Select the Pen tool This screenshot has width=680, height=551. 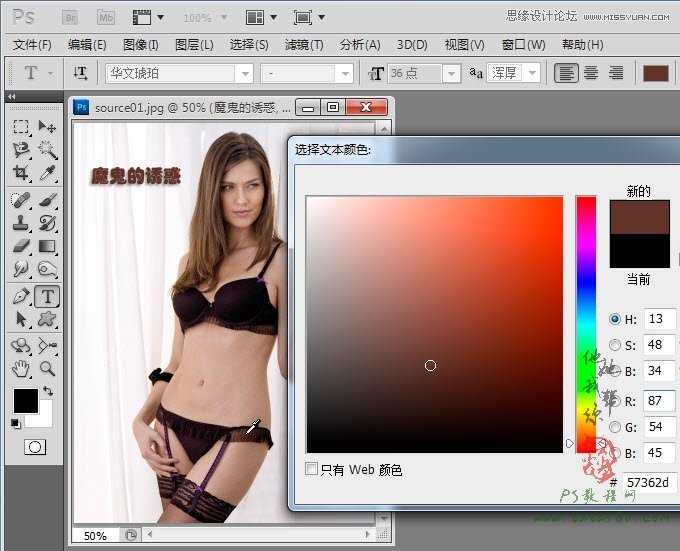click(x=21, y=296)
